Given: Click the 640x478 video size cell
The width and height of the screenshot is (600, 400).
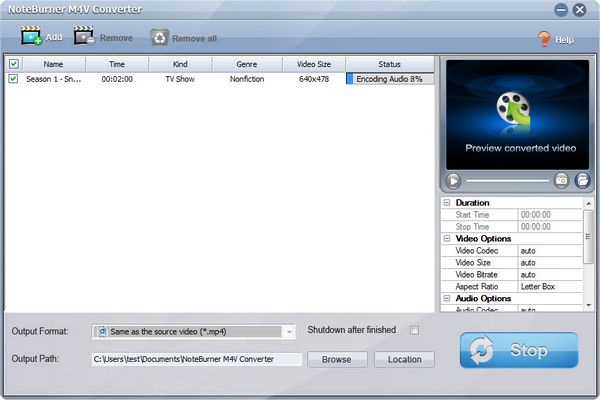Looking at the screenshot, I should (314, 79).
